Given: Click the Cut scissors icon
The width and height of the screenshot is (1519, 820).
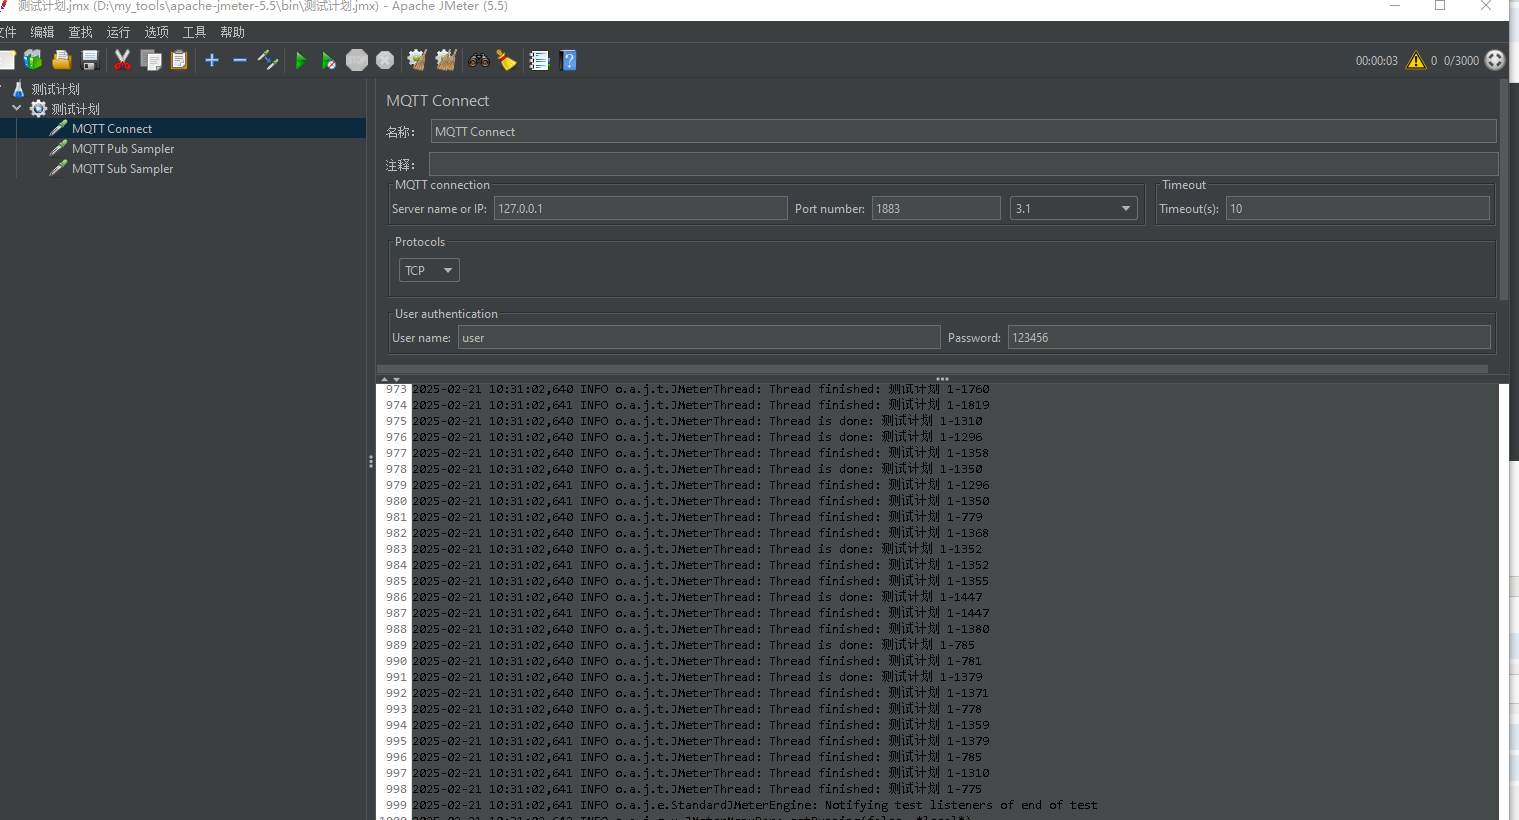Looking at the screenshot, I should [x=122, y=60].
